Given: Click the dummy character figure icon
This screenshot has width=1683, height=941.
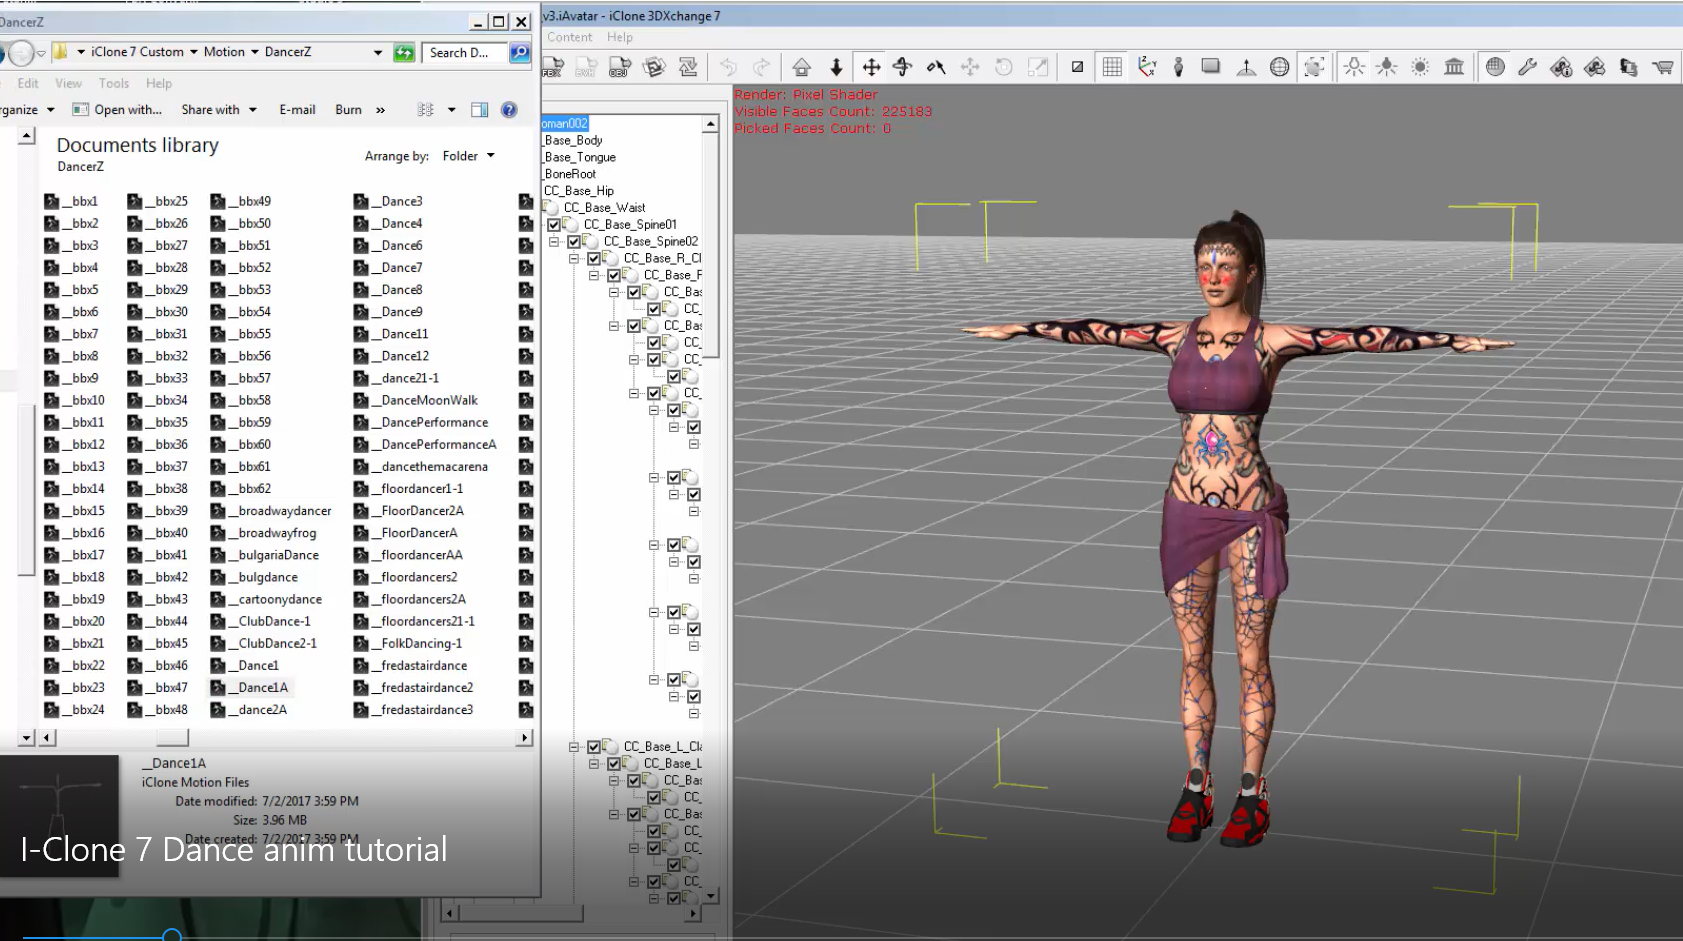Looking at the screenshot, I should [x=1179, y=67].
